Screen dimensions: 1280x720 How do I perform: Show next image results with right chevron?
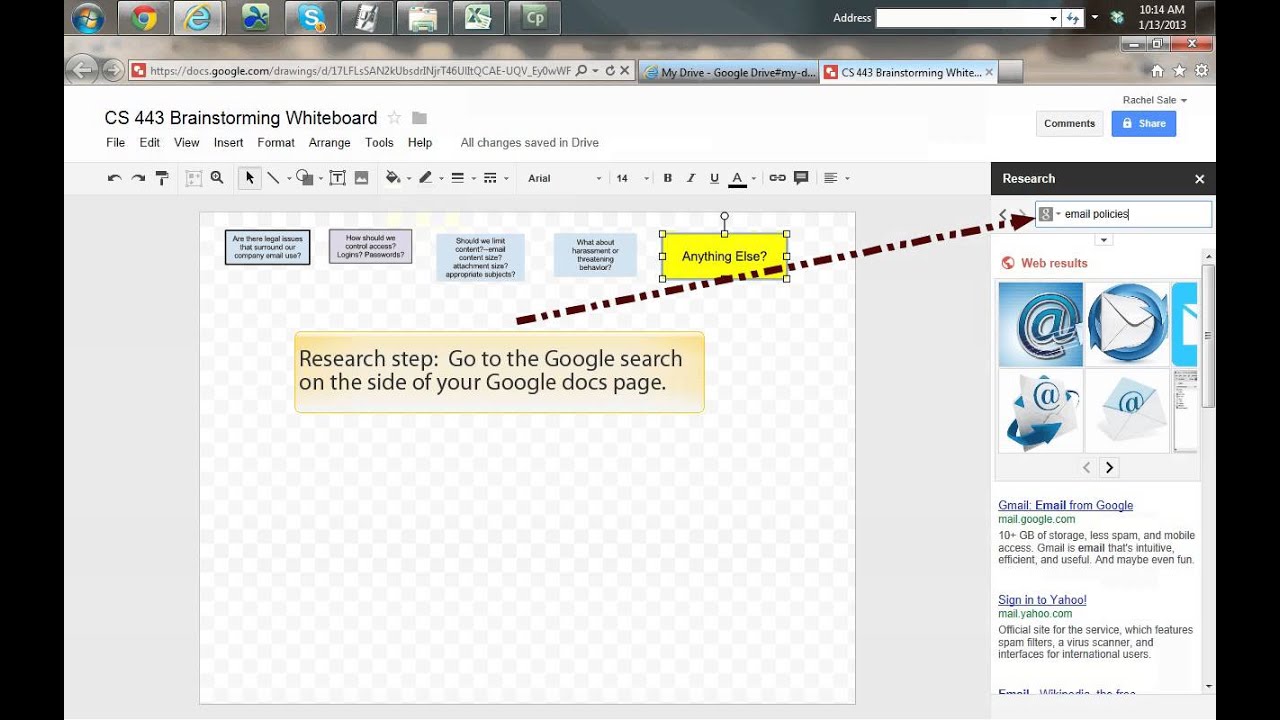(x=1108, y=467)
